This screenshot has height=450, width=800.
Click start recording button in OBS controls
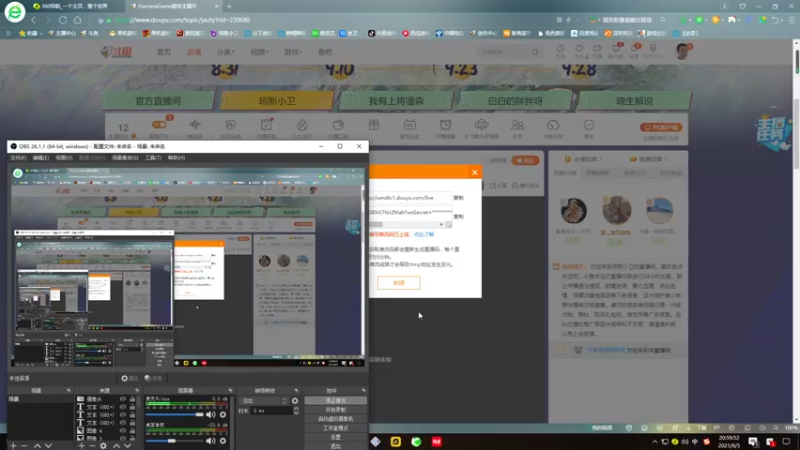(x=335, y=410)
